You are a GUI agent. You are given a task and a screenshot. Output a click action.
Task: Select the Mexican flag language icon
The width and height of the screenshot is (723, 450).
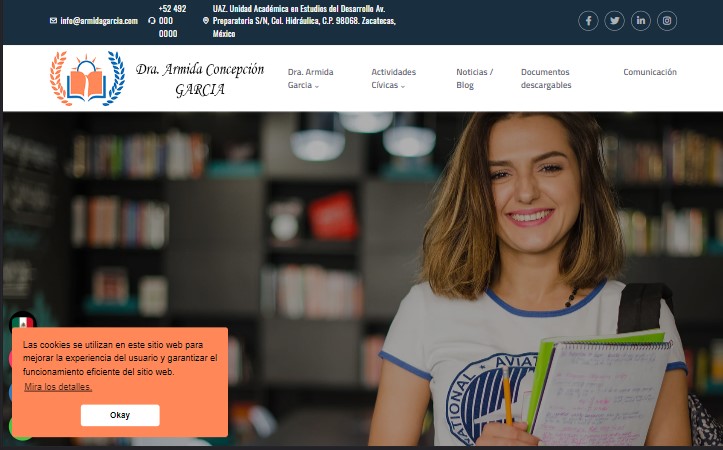pyautogui.click(x=23, y=323)
